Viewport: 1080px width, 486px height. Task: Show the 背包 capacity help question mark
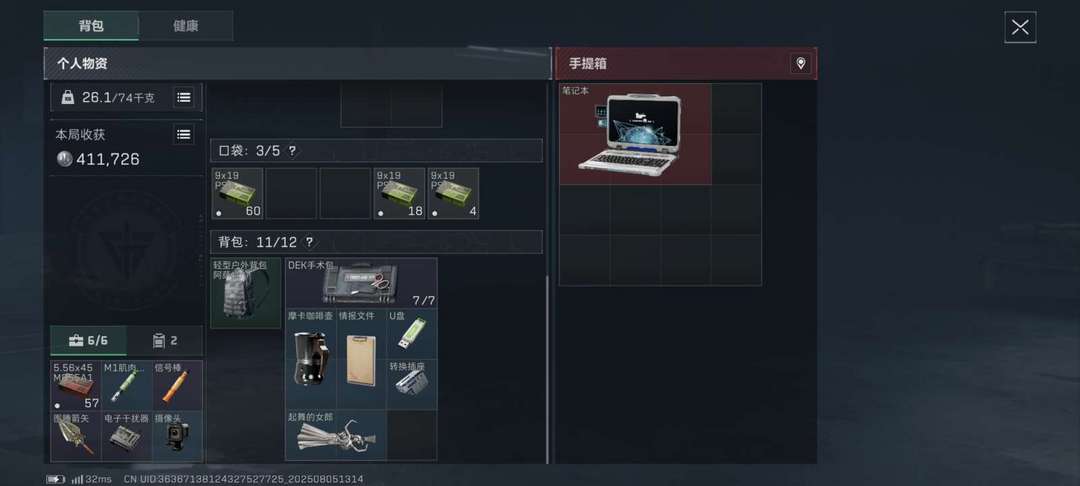[x=309, y=242]
